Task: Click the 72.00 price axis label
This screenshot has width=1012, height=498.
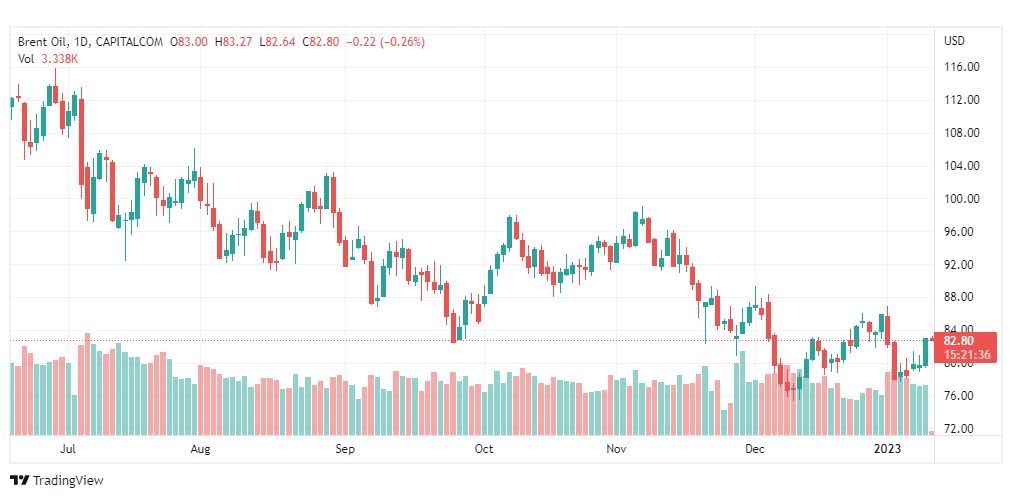Action: click(961, 429)
